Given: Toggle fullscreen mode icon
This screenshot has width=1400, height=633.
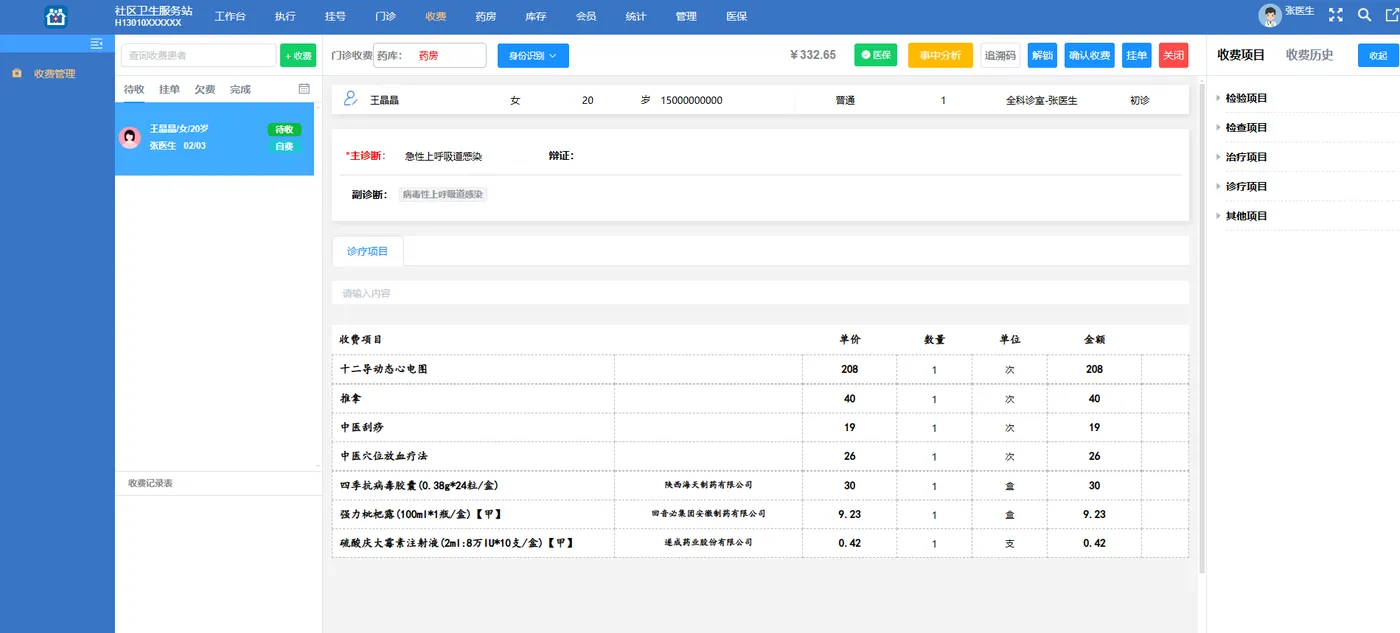Looking at the screenshot, I should click(x=1336, y=15).
